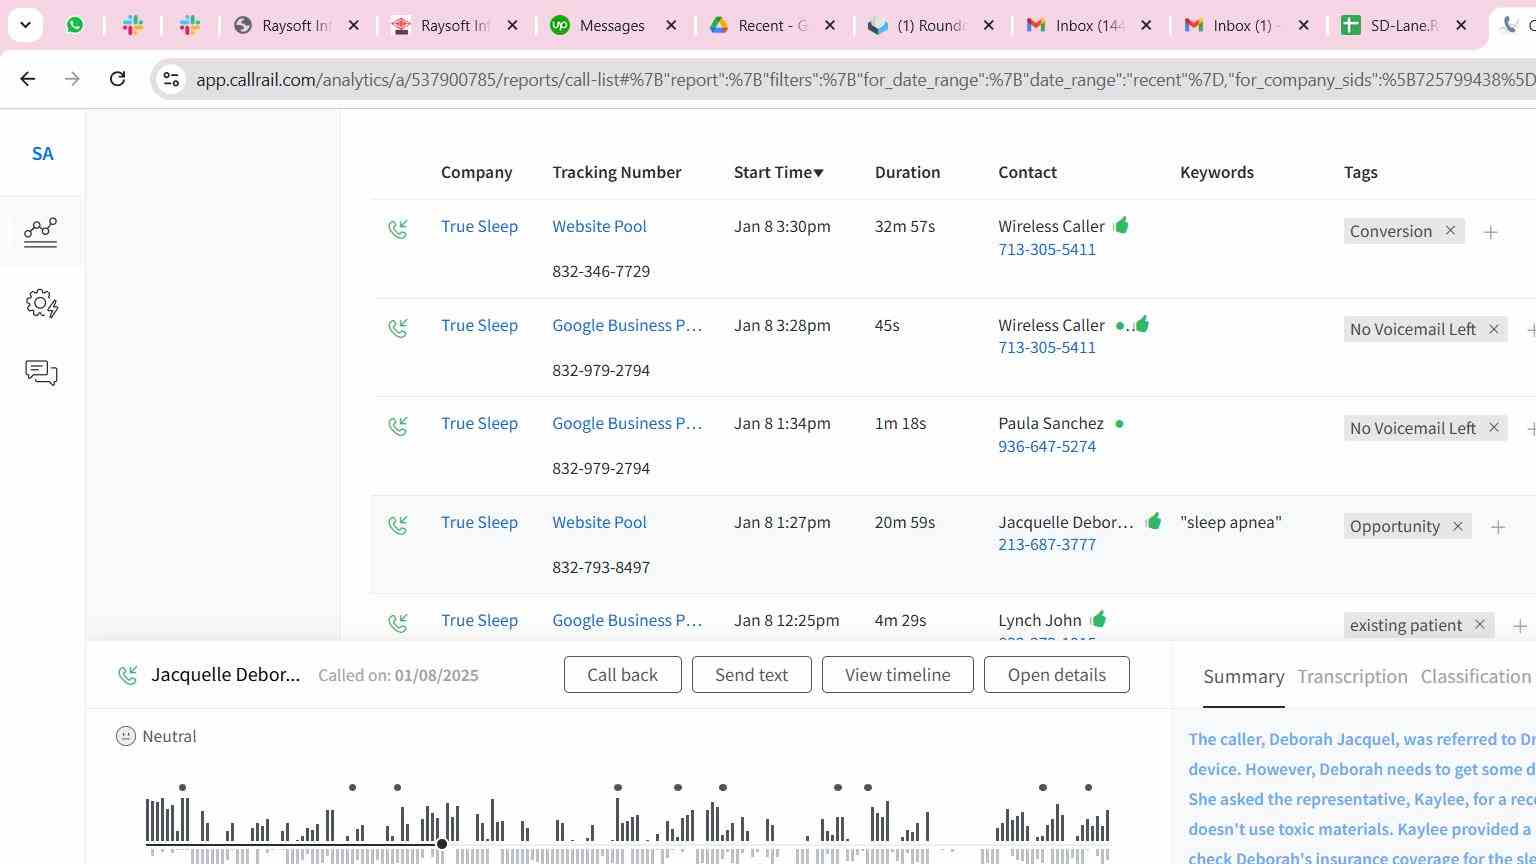Click the Tags column header
Viewport: 1536px width, 864px height.
point(1360,172)
